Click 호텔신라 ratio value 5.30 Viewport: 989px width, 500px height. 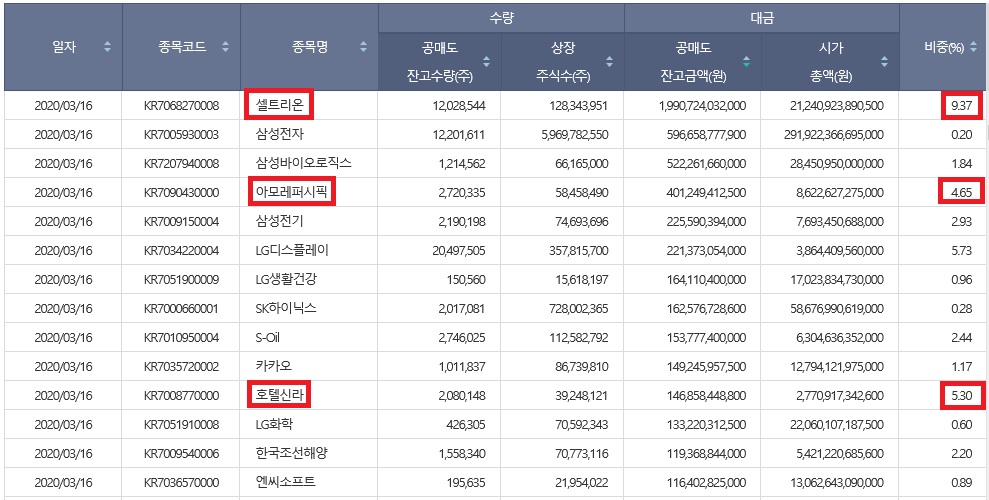pos(961,395)
